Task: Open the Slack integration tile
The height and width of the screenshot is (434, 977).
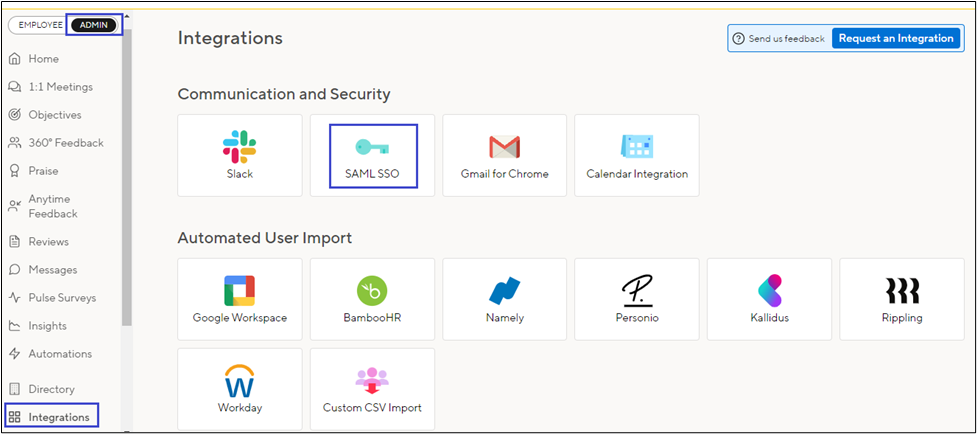Action: pos(239,154)
